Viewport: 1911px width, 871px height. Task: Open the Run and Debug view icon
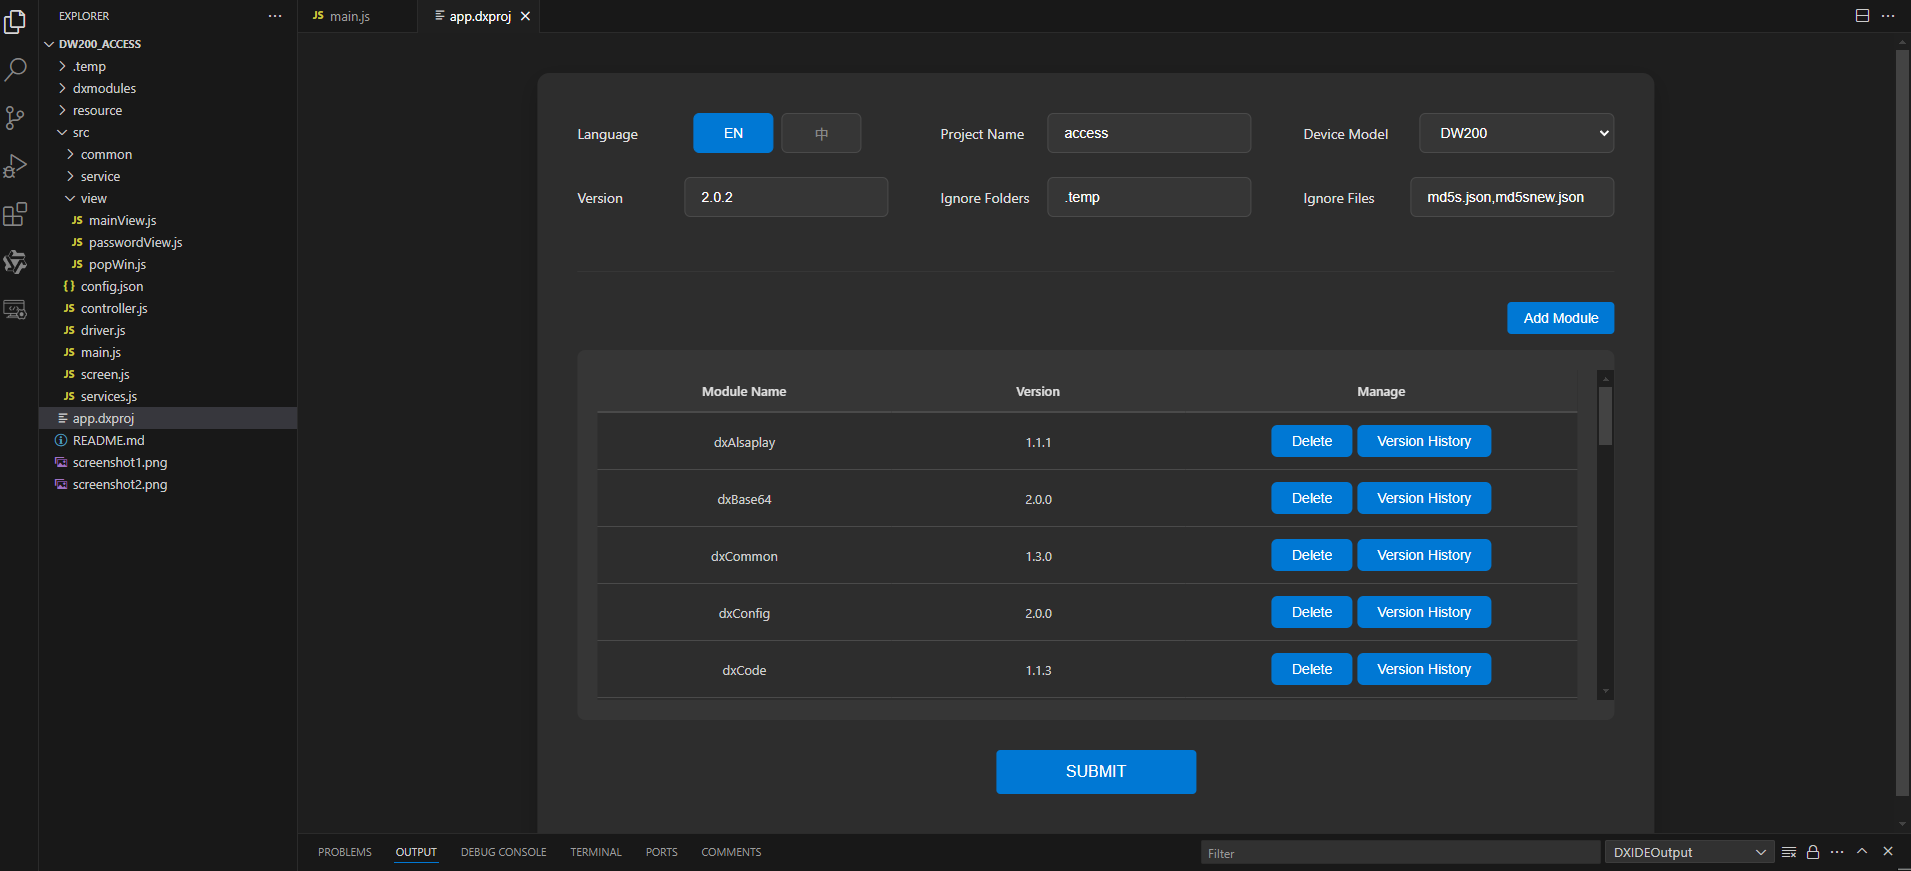click(15, 166)
